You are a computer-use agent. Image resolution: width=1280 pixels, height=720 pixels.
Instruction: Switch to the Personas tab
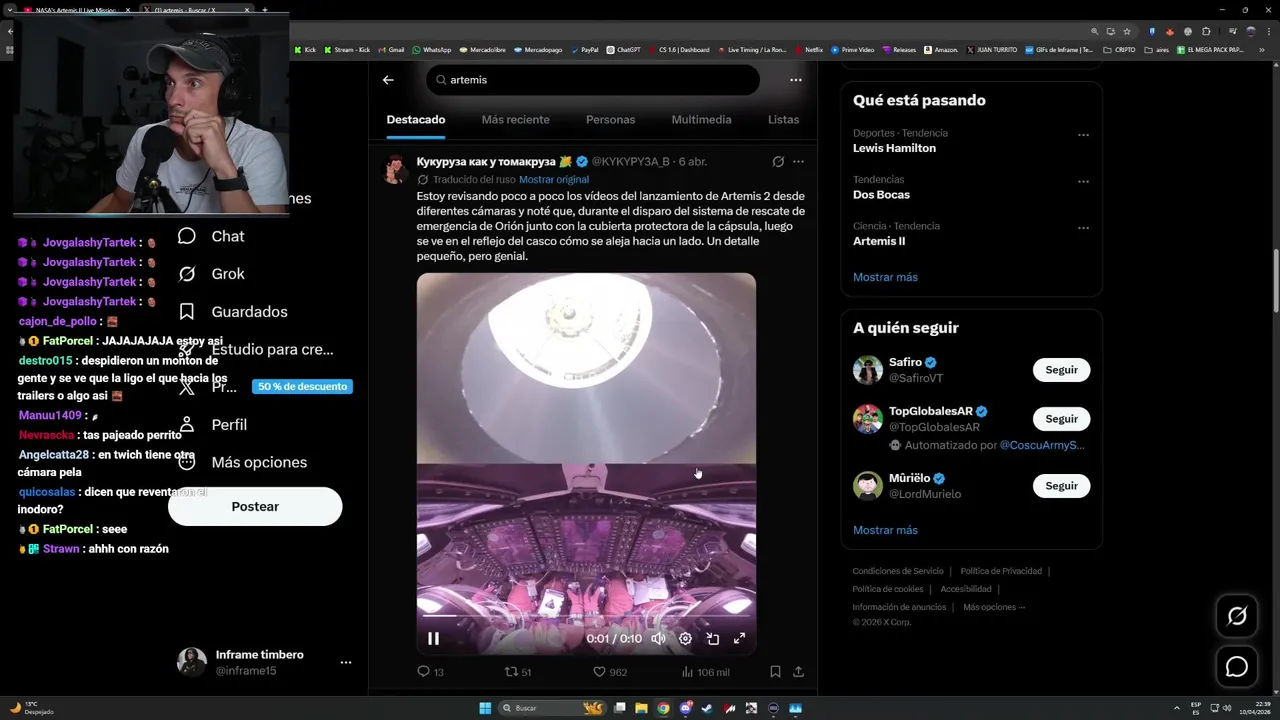(x=610, y=120)
